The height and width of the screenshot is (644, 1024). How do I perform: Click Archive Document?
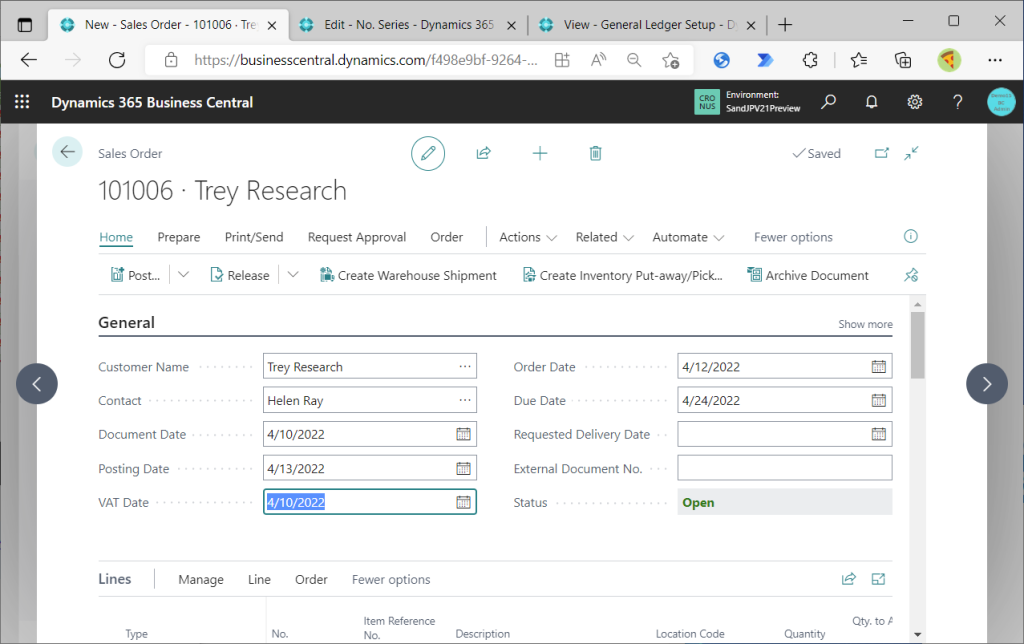[808, 275]
